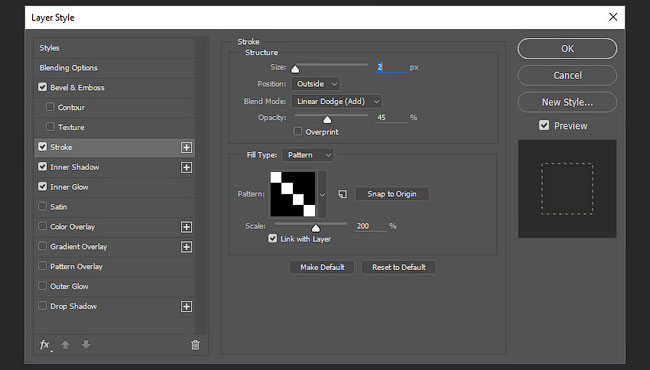Click the Snap to Origin button
Image resolution: width=650 pixels, height=370 pixels.
(392, 194)
